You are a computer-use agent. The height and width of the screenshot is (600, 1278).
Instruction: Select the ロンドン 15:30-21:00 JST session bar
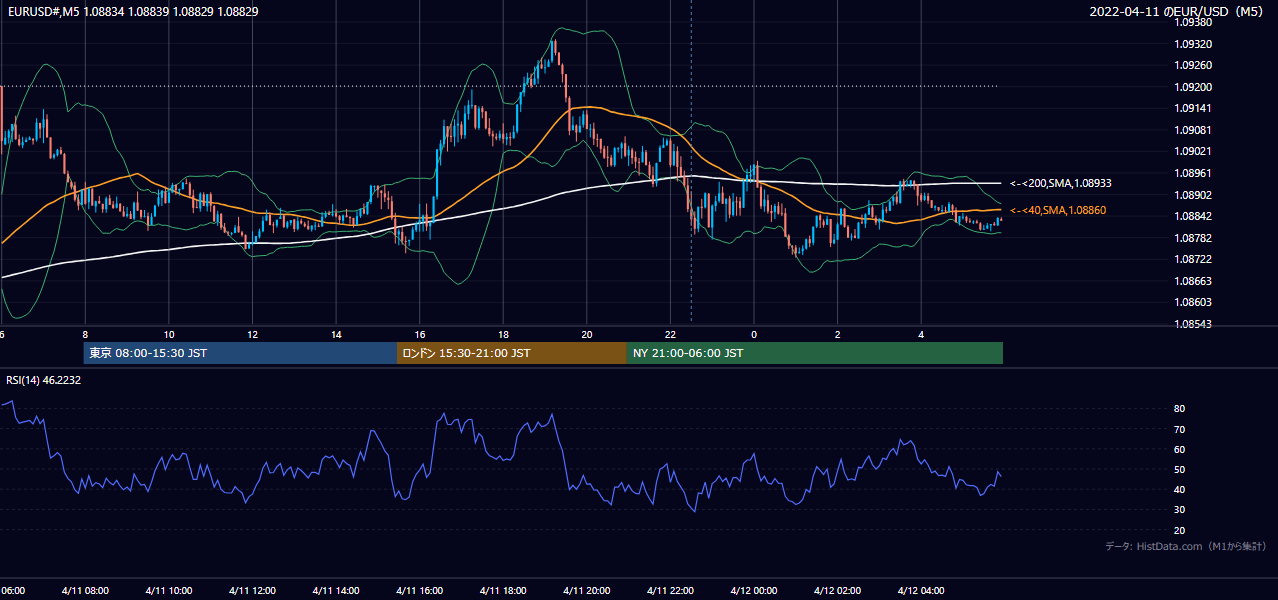pyautogui.click(x=512, y=353)
